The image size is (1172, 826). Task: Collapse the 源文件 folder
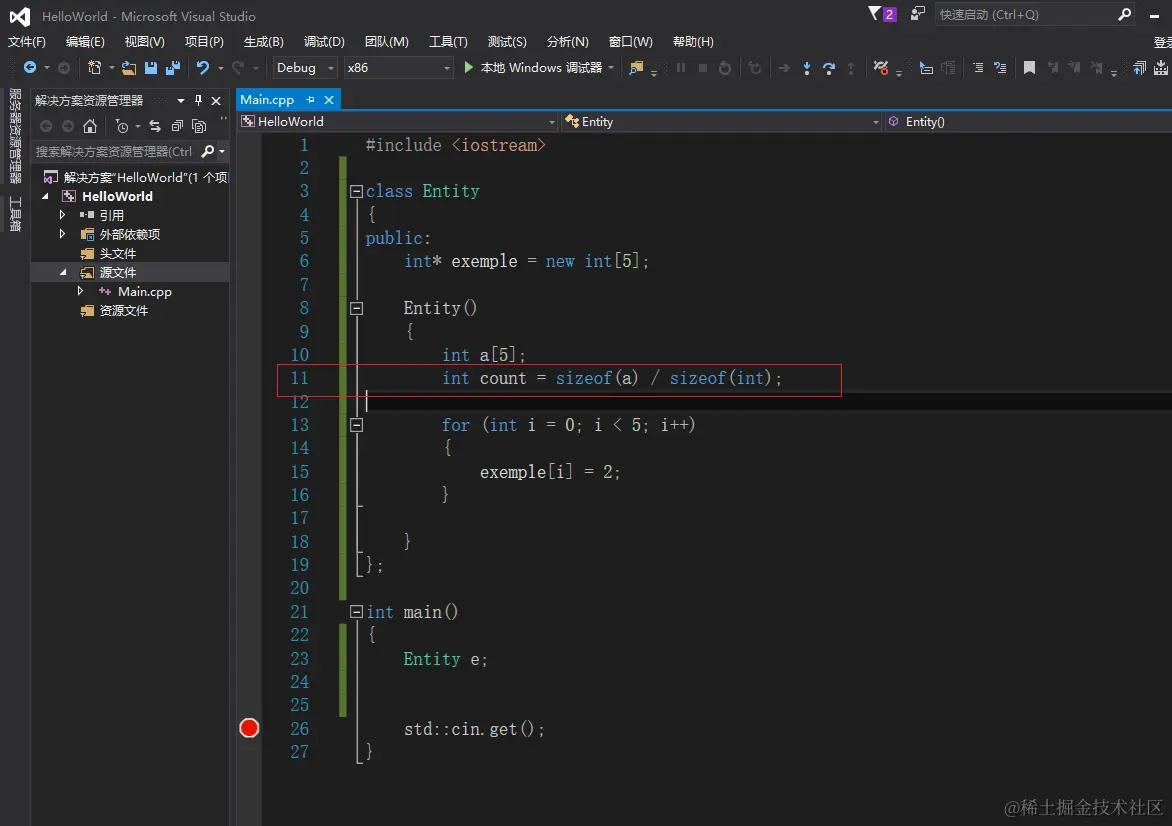pyautogui.click(x=64, y=273)
